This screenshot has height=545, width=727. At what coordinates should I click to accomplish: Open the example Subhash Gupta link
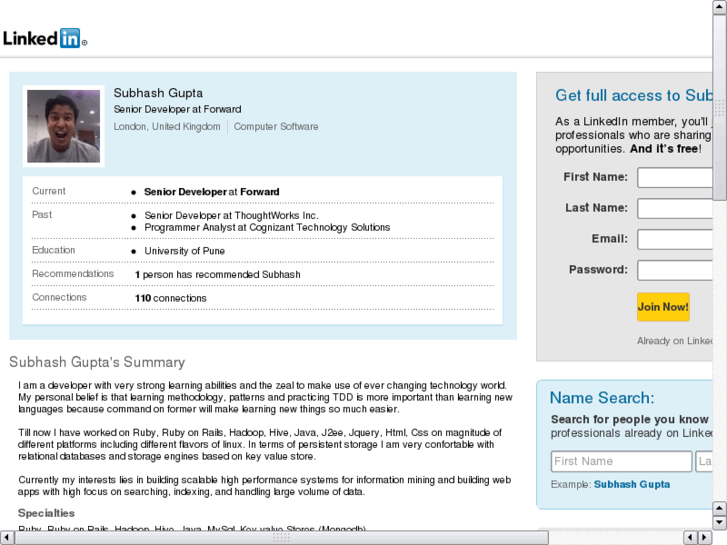[x=632, y=485]
